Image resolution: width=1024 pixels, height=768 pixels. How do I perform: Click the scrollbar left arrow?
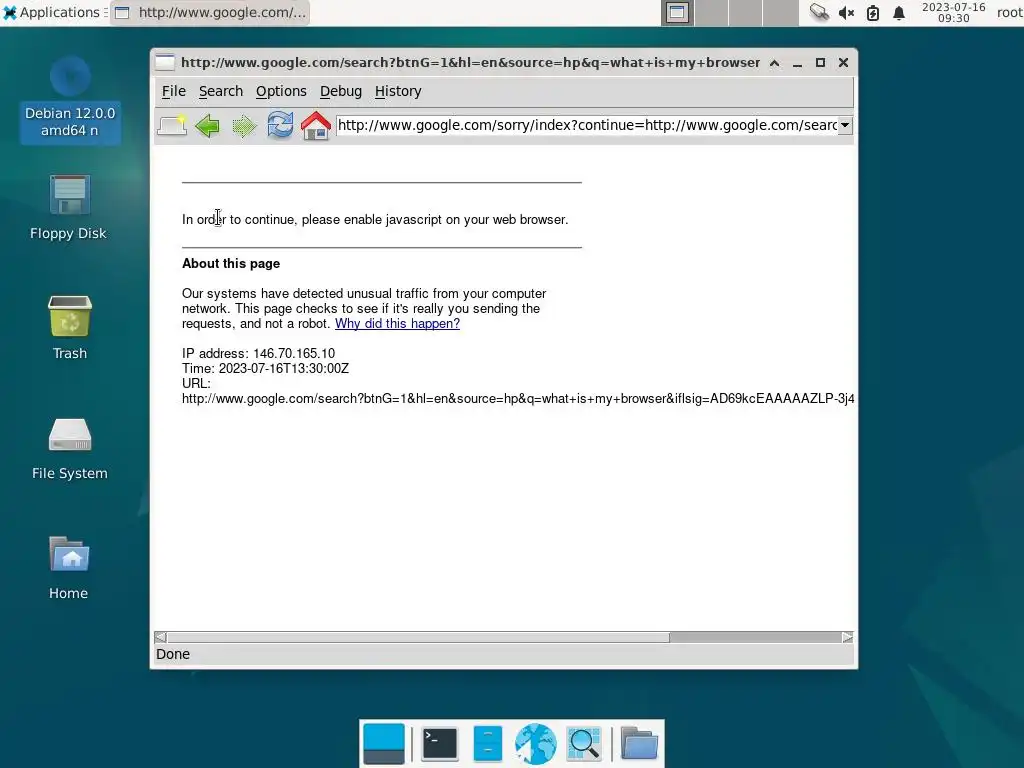[x=161, y=637]
